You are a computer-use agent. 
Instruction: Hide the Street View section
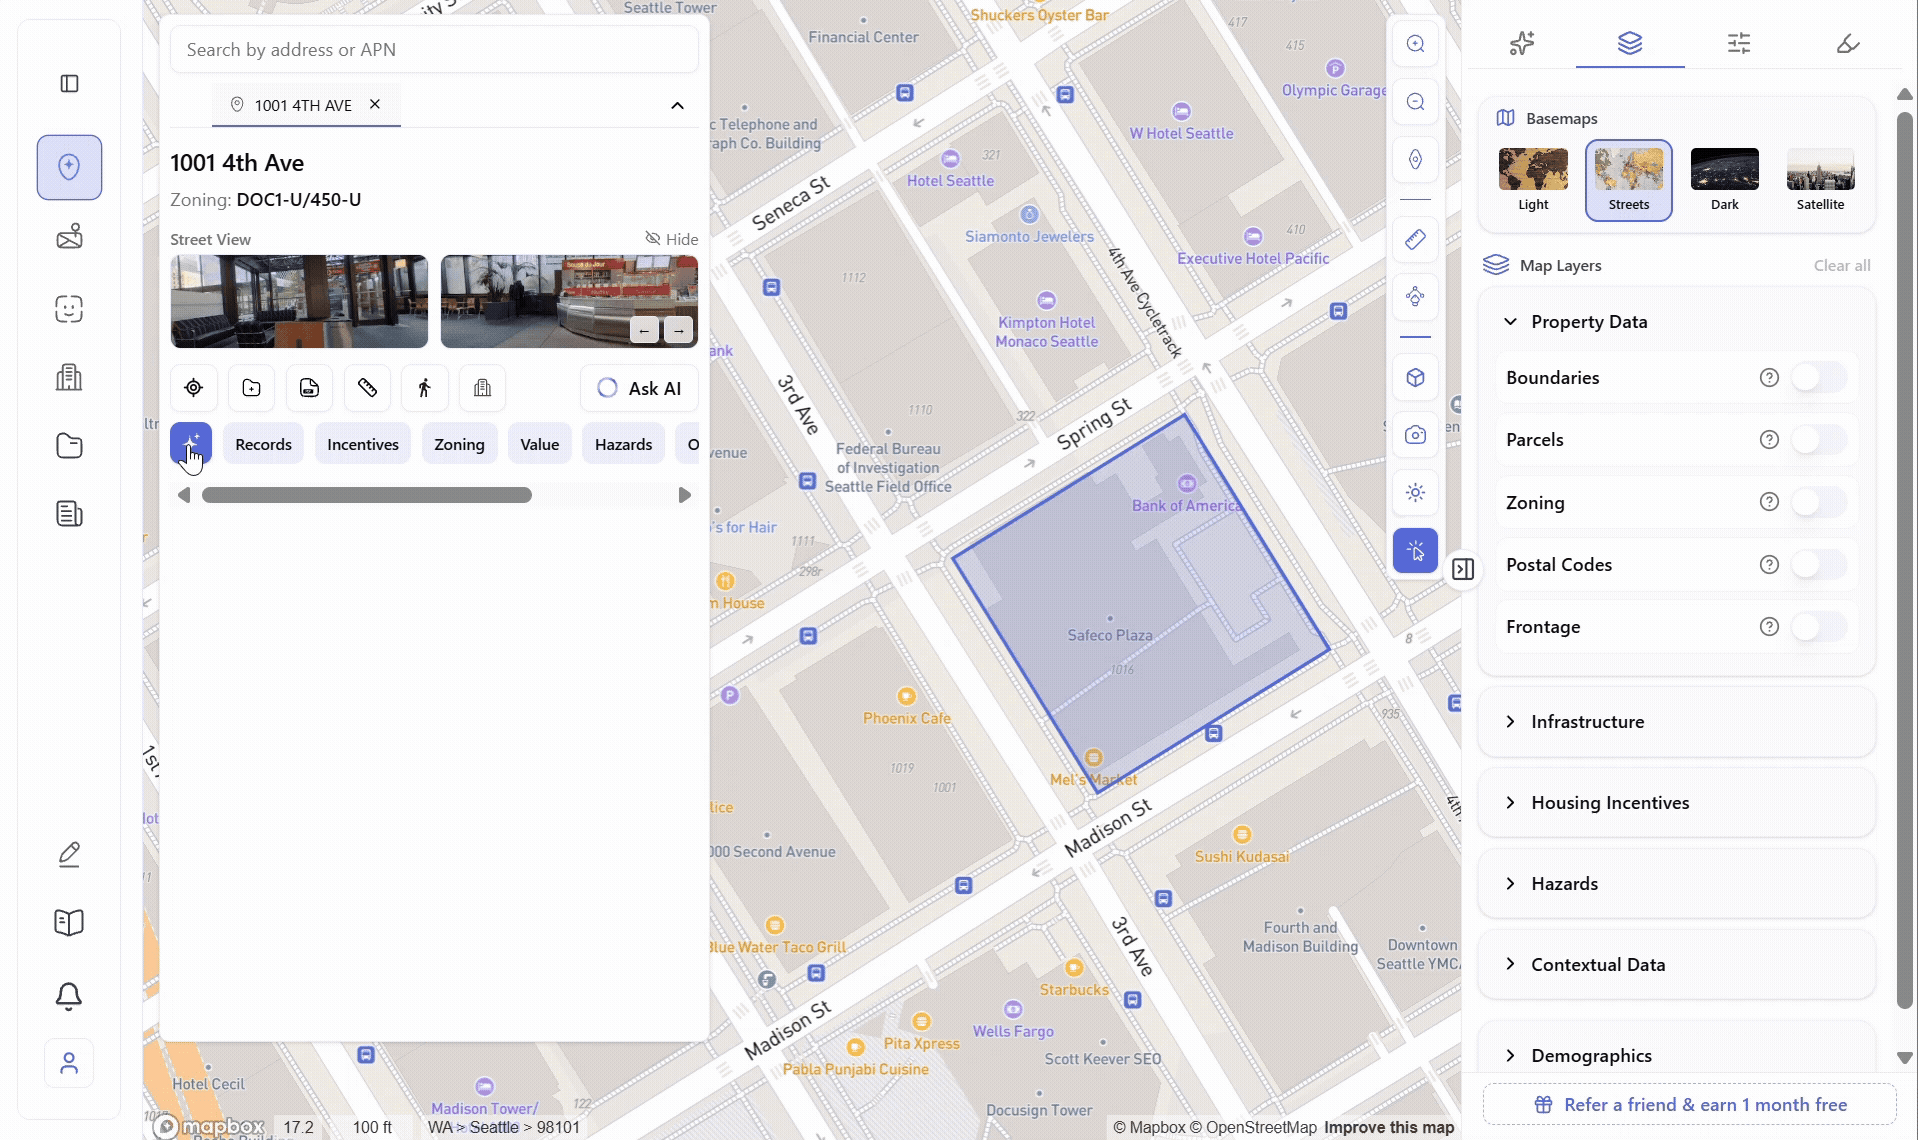(672, 239)
